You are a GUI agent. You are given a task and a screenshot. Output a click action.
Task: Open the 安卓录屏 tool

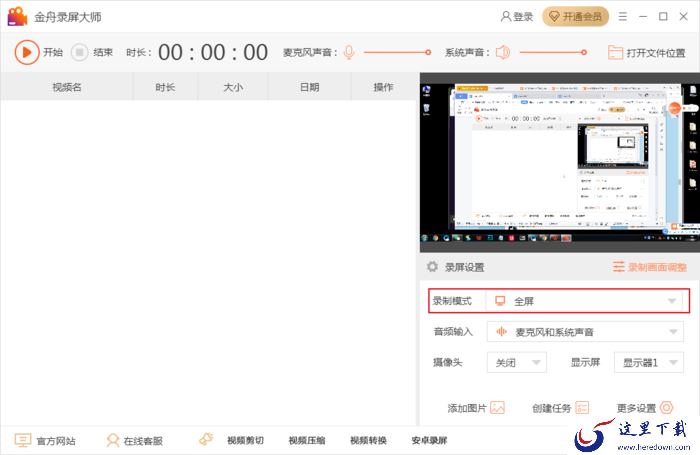429,440
